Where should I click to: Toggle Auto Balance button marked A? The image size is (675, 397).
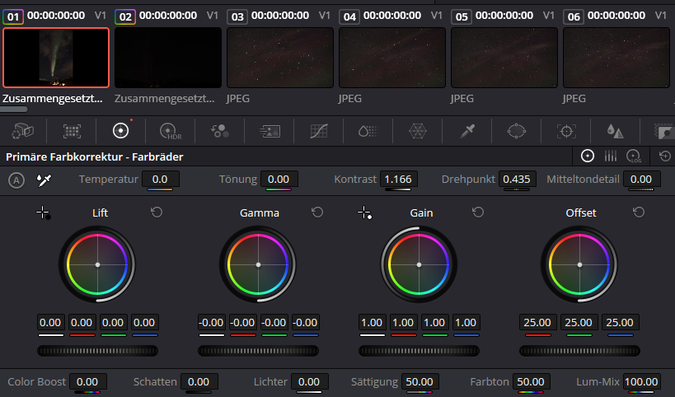click(16, 180)
